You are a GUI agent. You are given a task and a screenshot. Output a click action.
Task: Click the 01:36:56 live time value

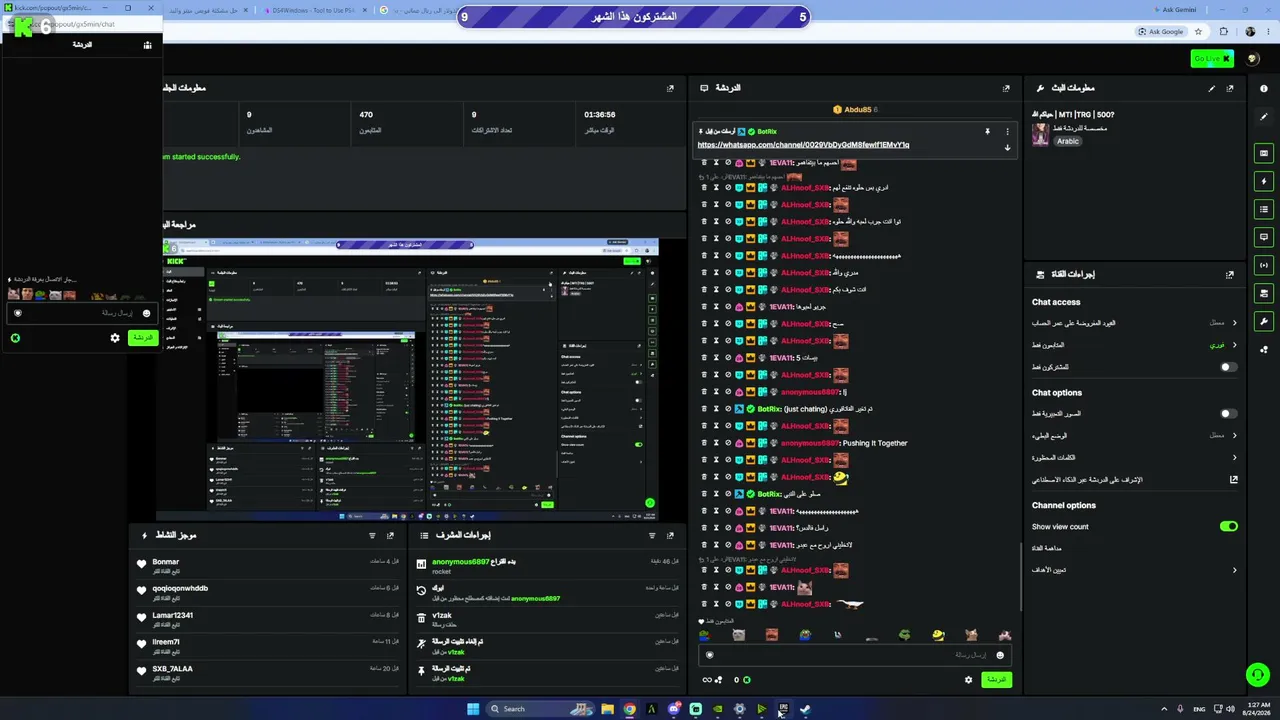pos(600,115)
